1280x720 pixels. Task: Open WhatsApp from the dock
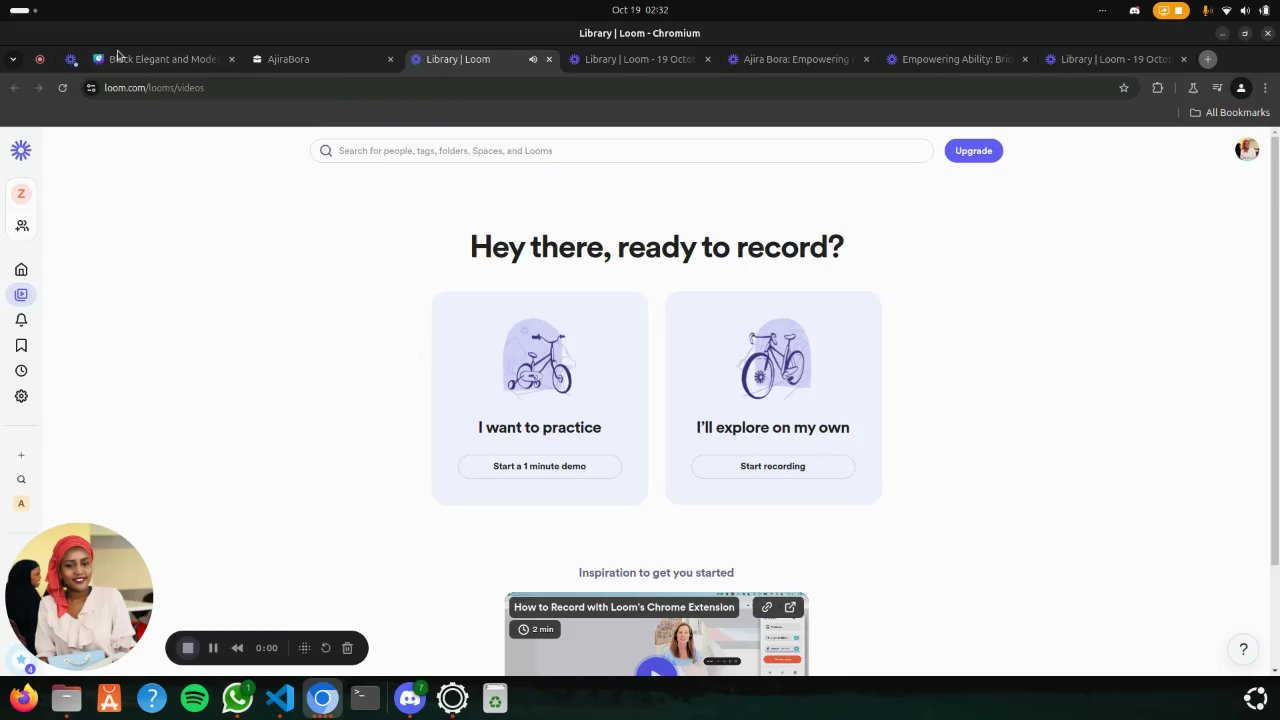[237, 698]
